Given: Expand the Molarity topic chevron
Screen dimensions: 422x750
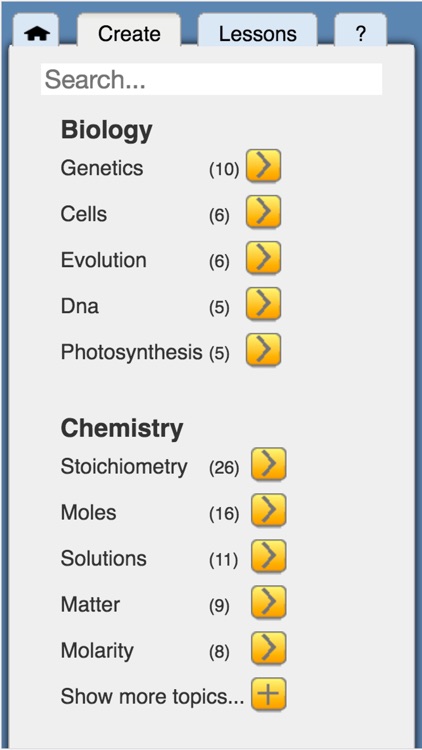Looking at the screenshot, I should point(269,649).
